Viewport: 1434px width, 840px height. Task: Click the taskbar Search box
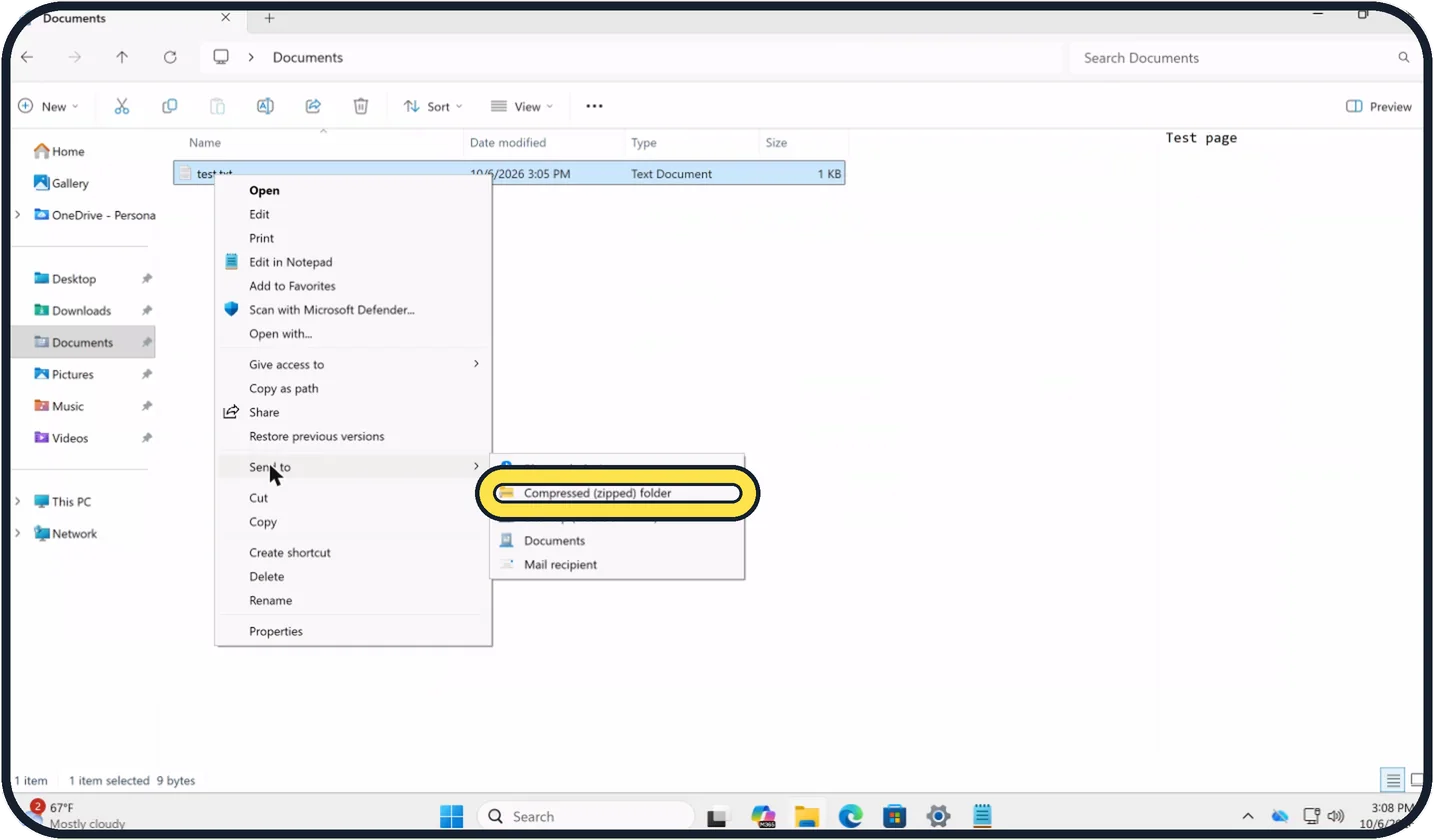585,816
